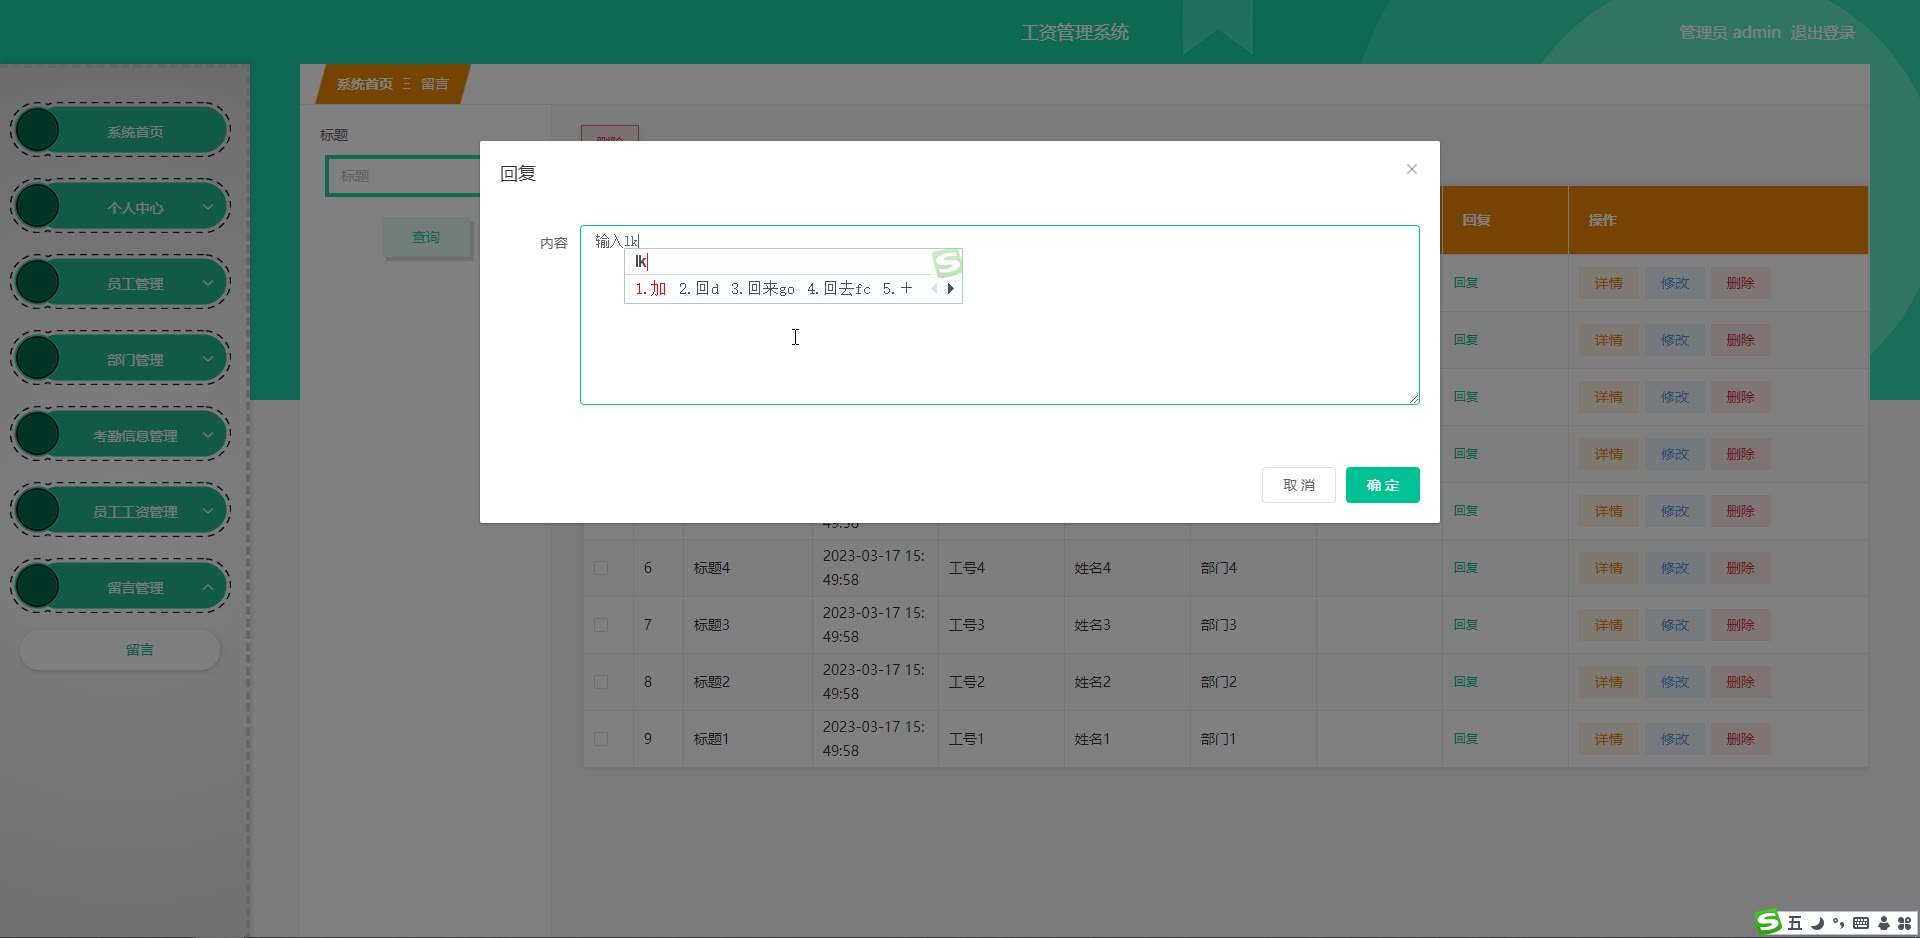
Task: Expand the 考勤信息管理 sidebar menu
Action: 120,435
